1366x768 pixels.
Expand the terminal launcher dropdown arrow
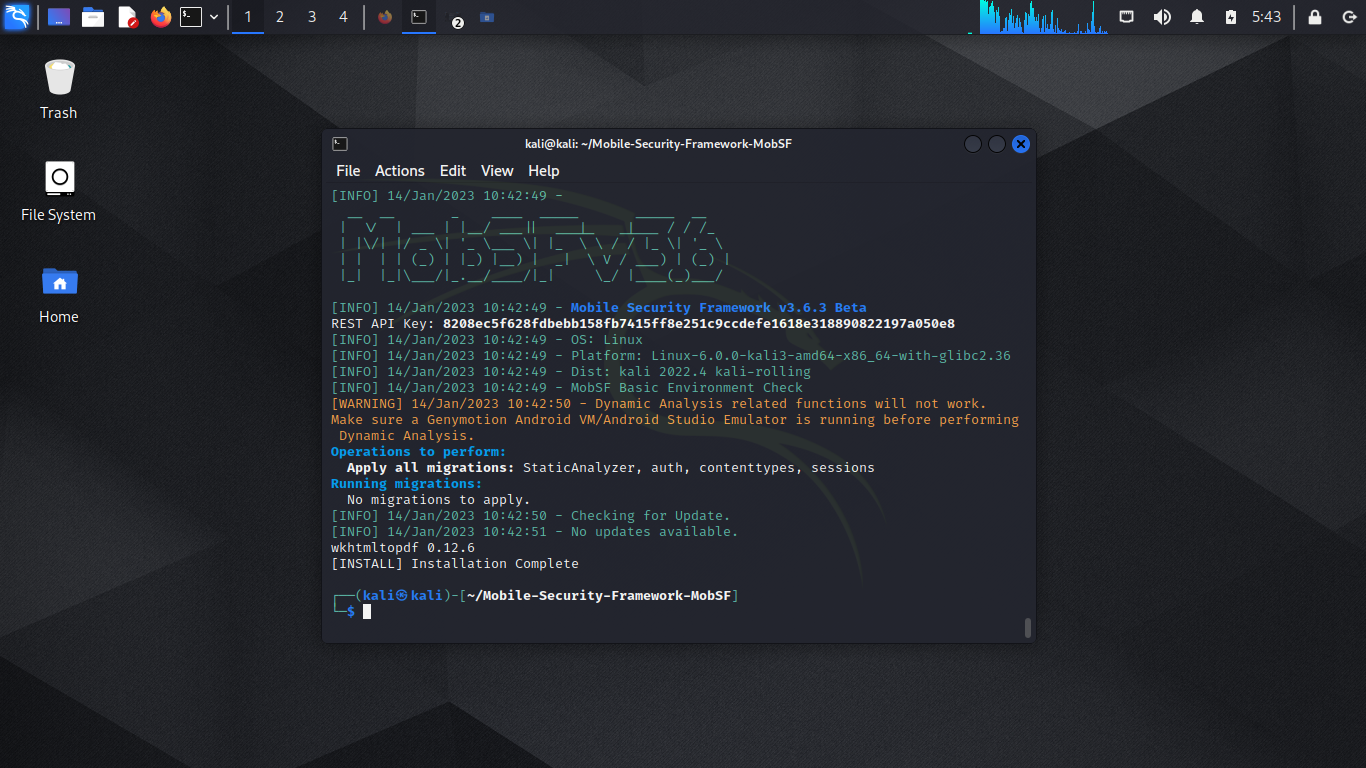pos(214,17)
